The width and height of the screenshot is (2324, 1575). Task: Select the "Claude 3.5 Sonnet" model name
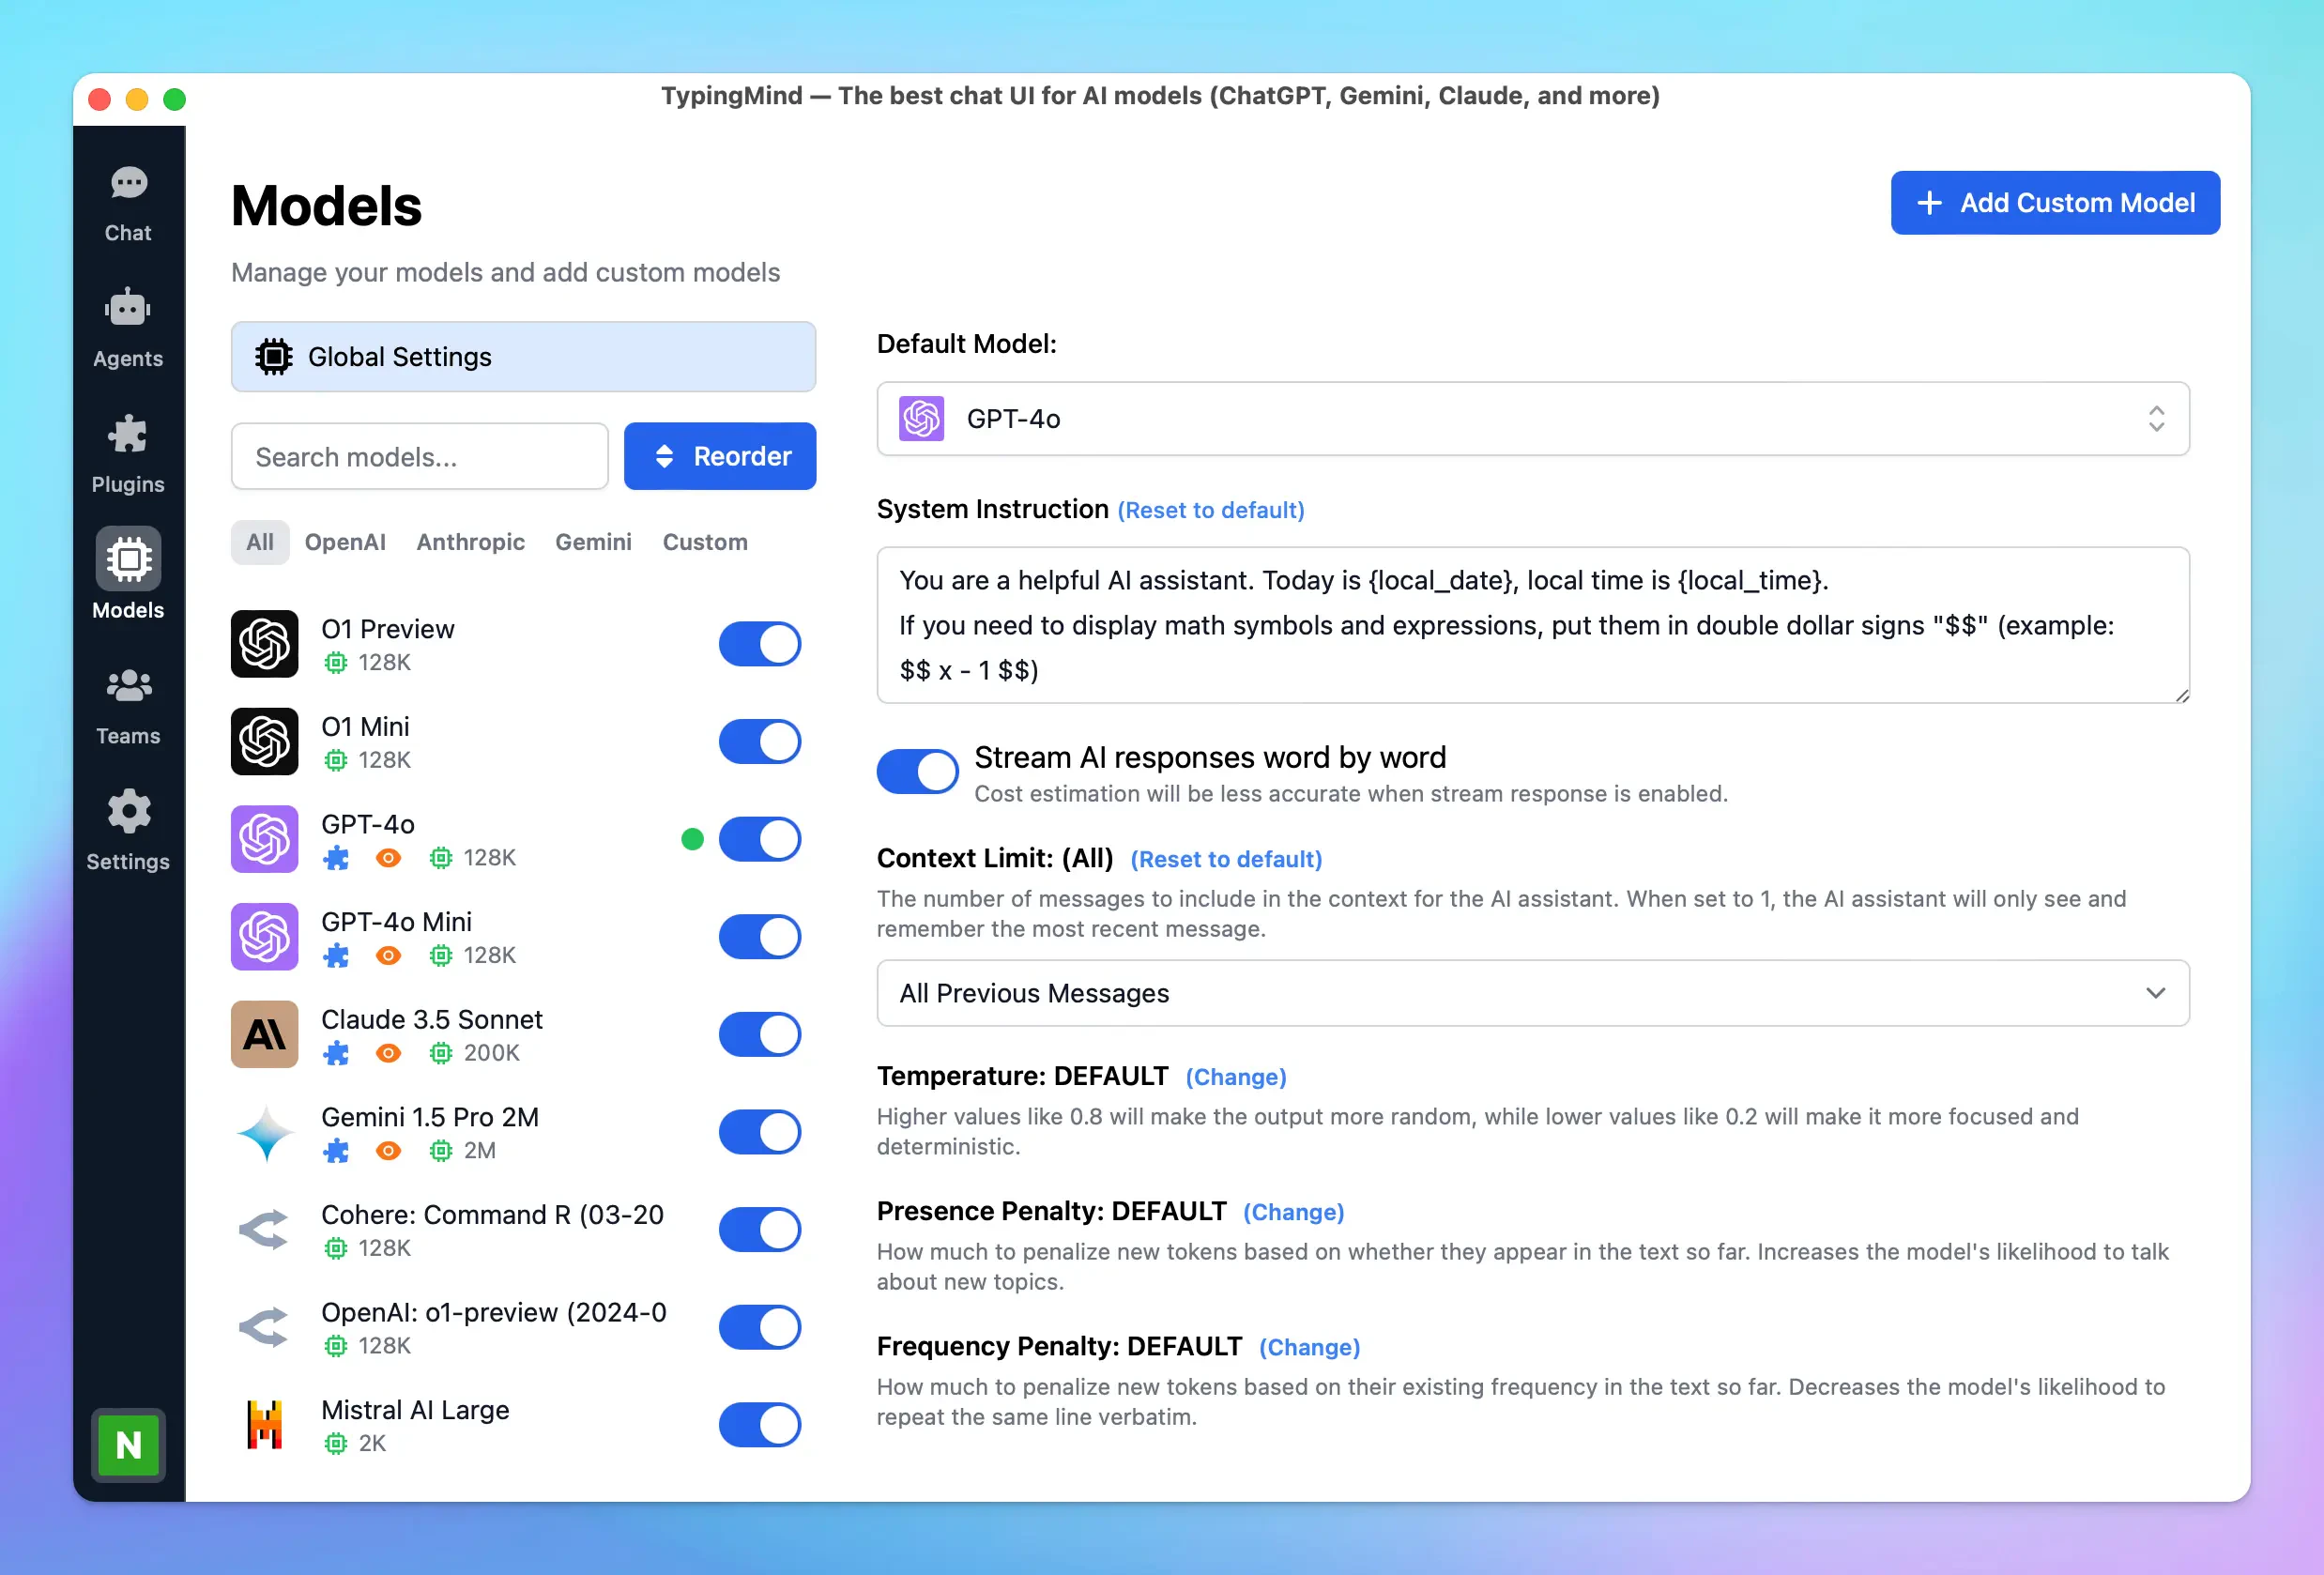click(x=432, y=1019)
